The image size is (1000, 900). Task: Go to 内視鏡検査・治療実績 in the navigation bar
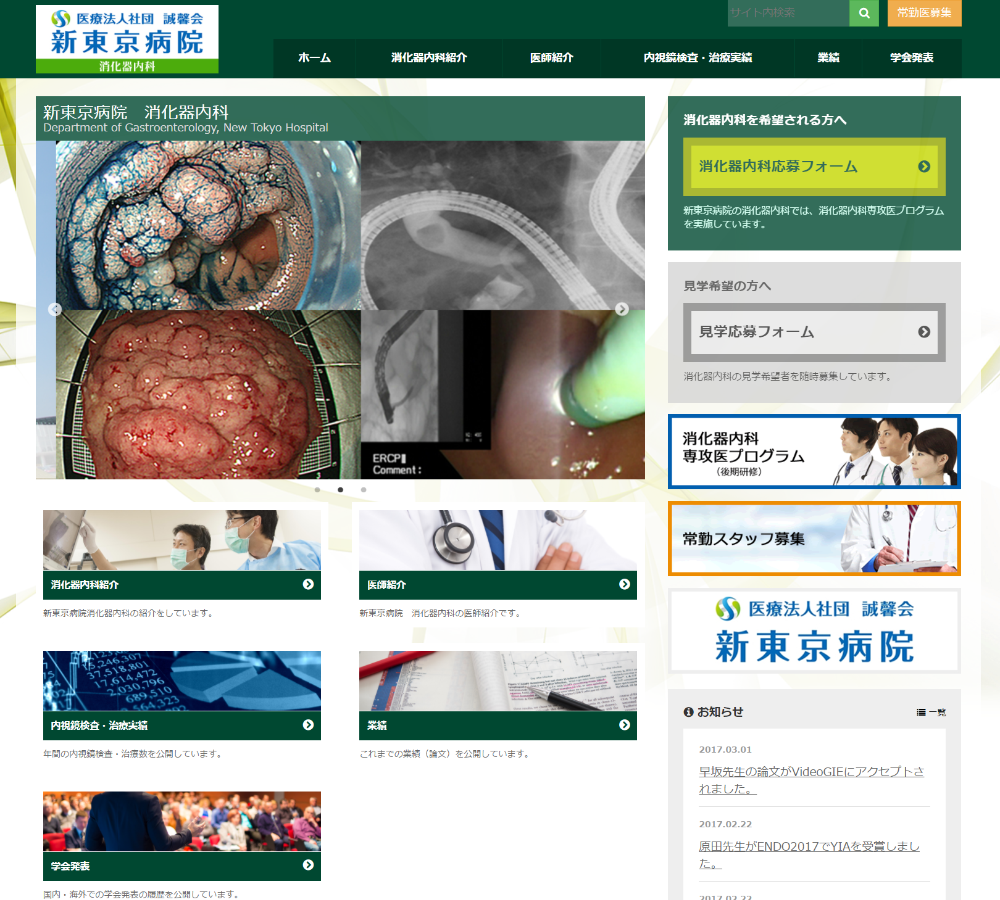pyautogui.click(x=698, y=58)
